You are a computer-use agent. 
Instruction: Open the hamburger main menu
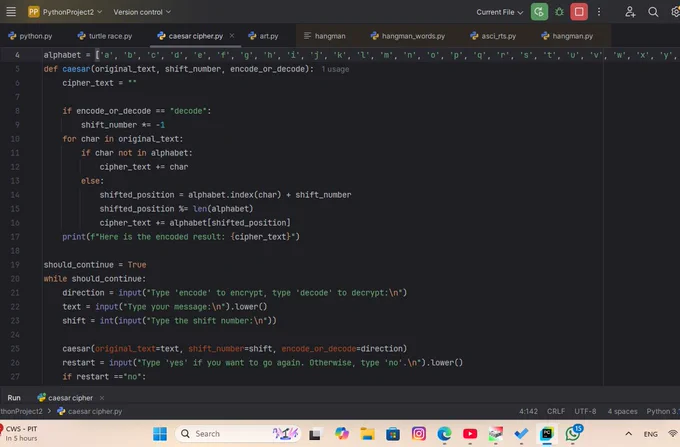[12, 12]
